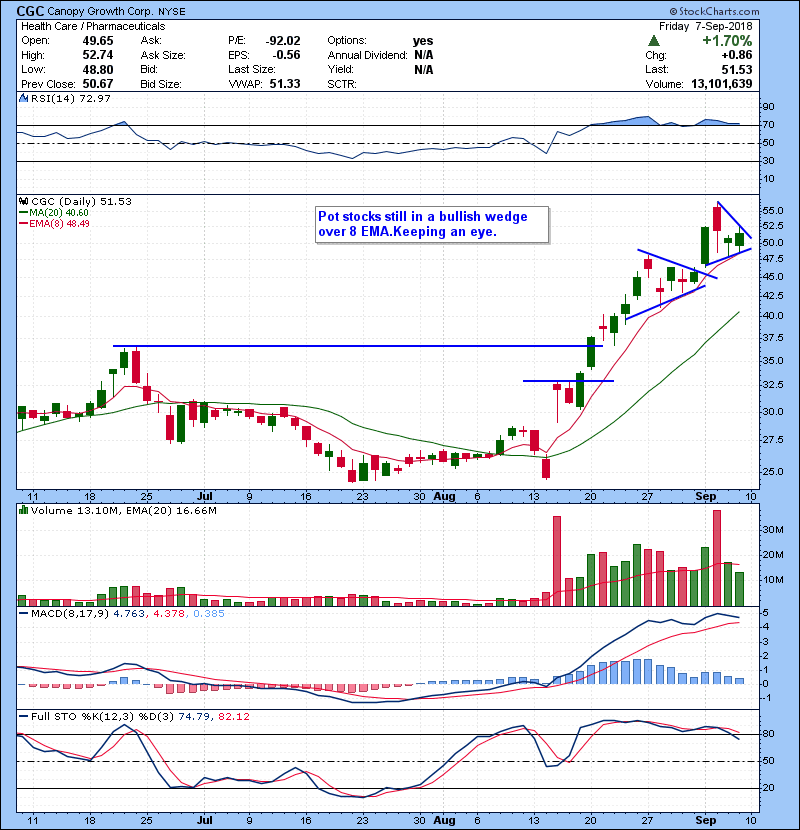The height and width of the screenshot is (830, 800).
Task: Click the MACD(8,17,9) legend label
Action: (71, 614)
